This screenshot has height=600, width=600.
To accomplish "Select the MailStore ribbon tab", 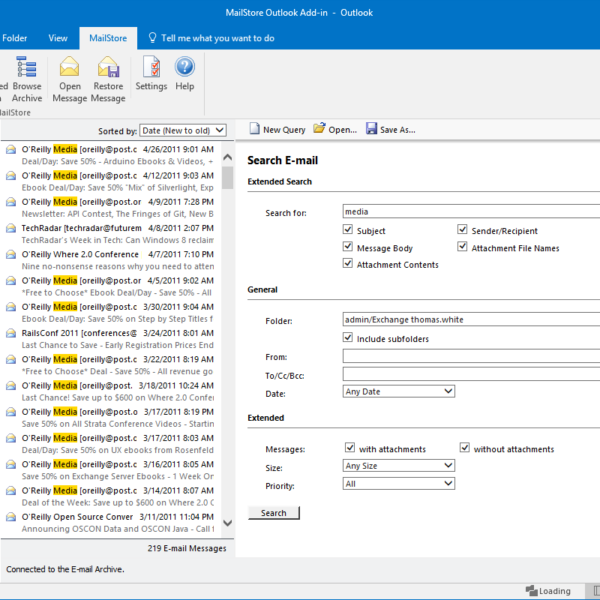I will 108,38.
